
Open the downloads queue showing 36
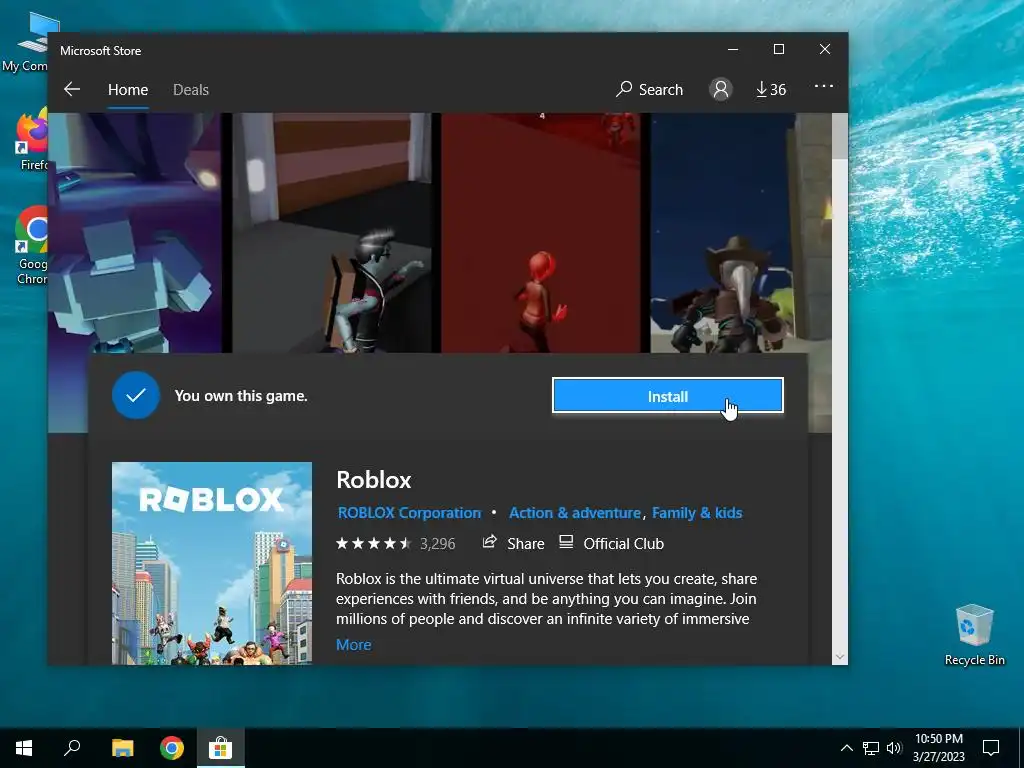pos(771,89)
